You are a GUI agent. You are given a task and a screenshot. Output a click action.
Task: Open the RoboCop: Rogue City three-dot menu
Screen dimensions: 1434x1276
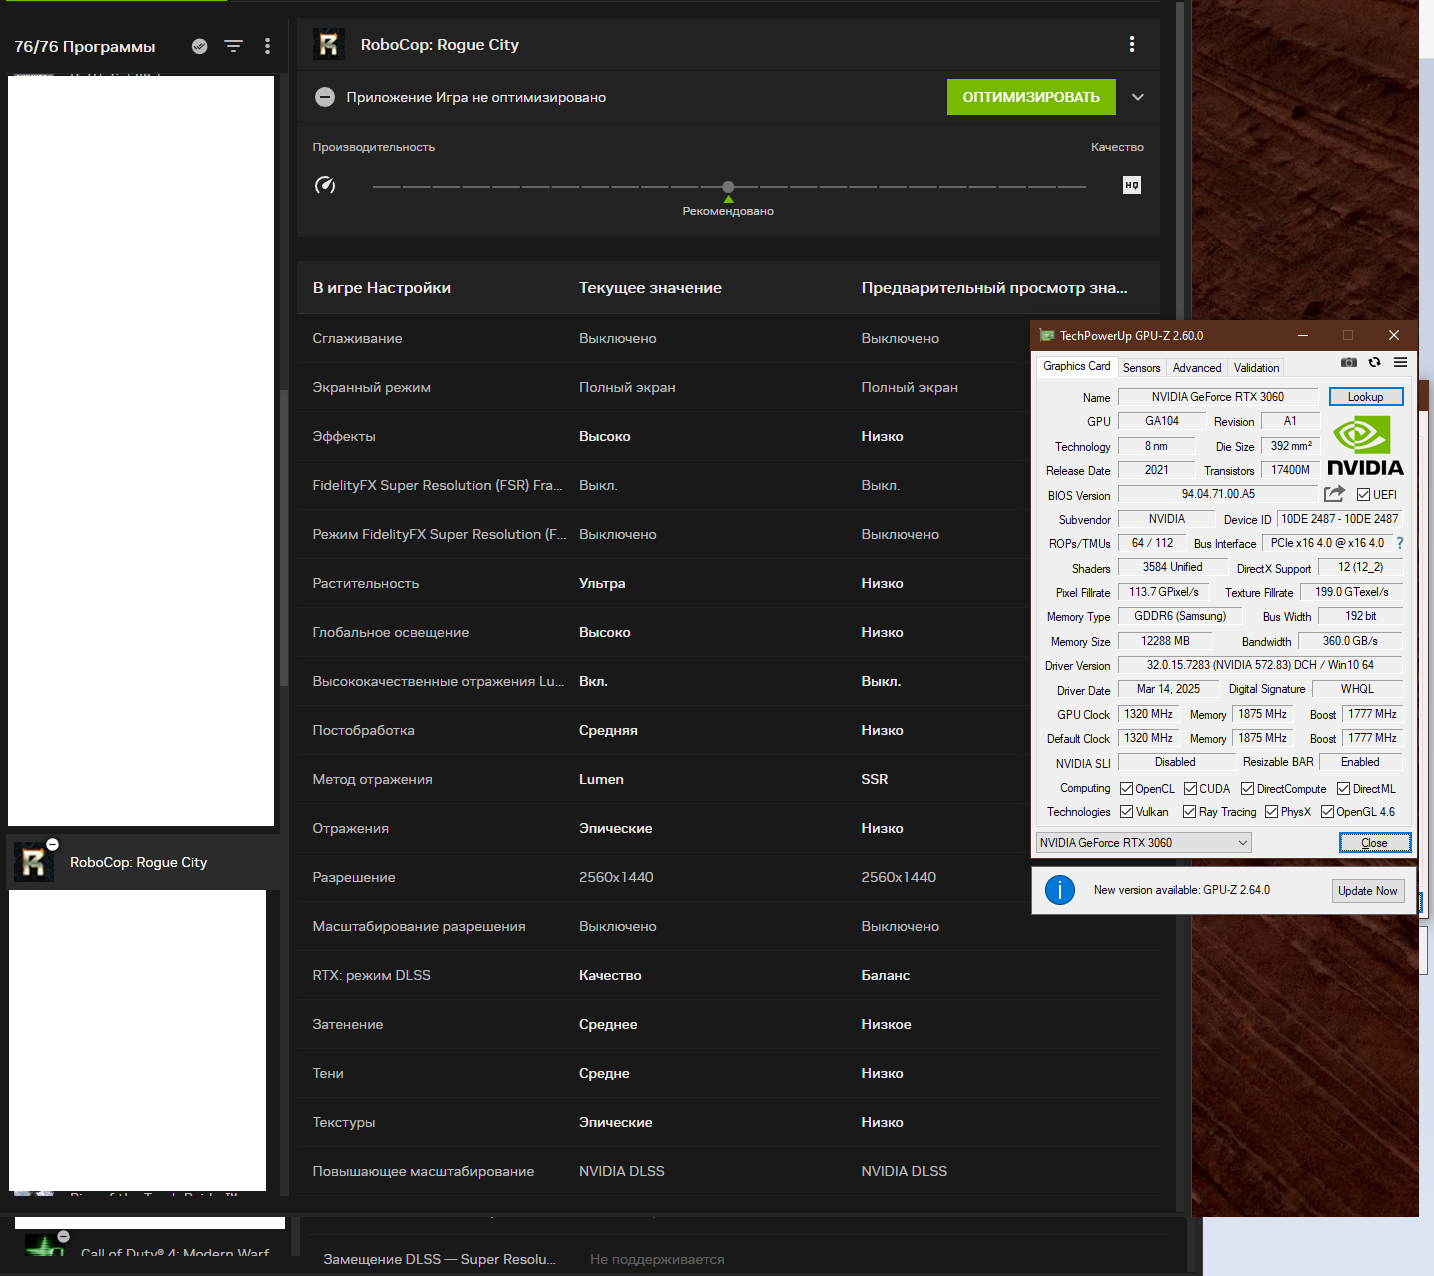pos(1132,44)
